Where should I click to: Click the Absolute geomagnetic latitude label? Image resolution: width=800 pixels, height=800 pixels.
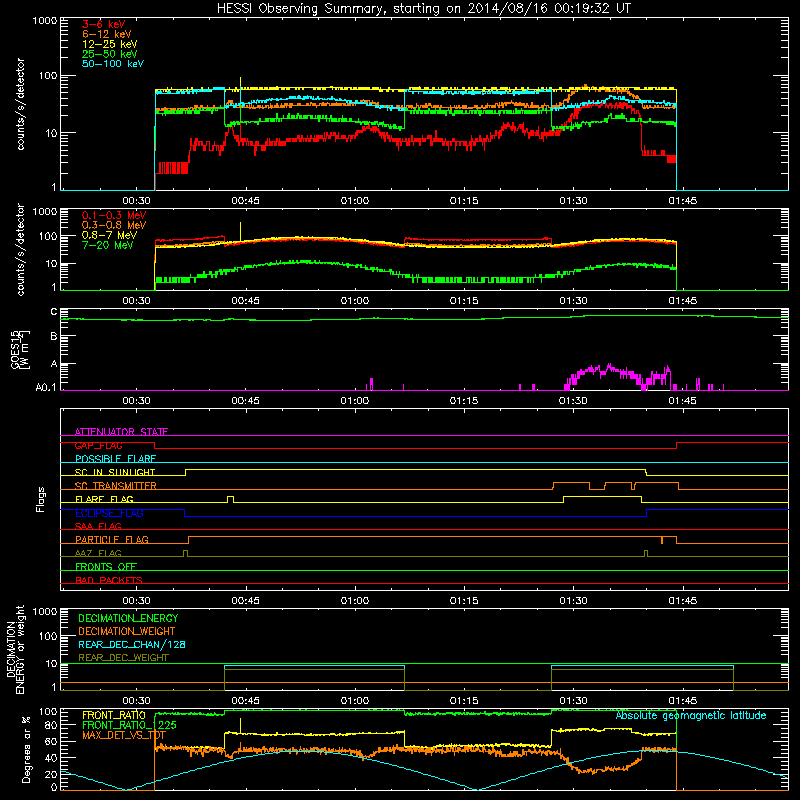[691, 715]
